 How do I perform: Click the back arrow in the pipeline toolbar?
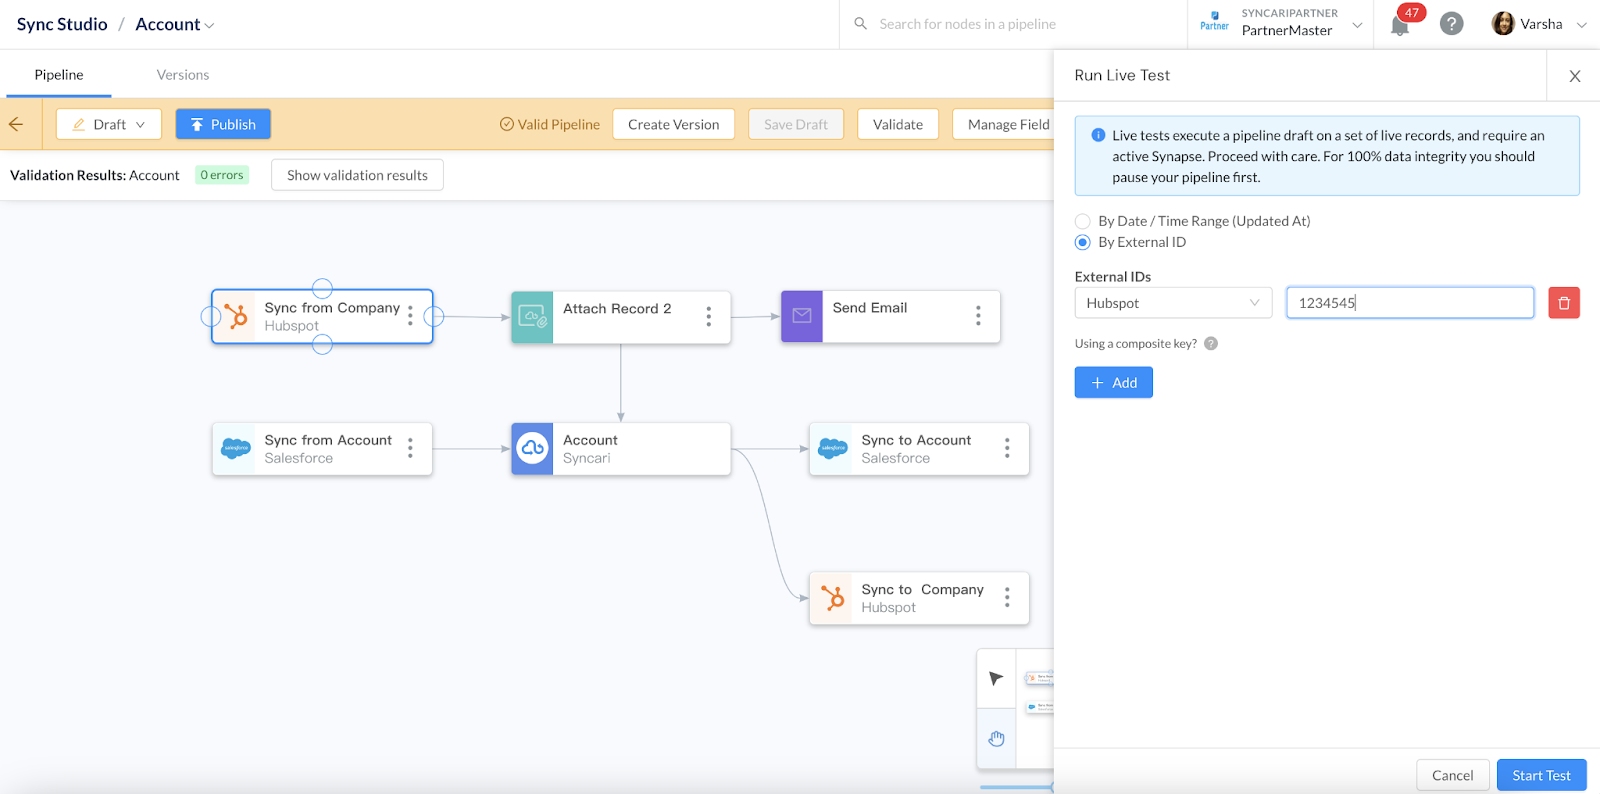point(16,124)
